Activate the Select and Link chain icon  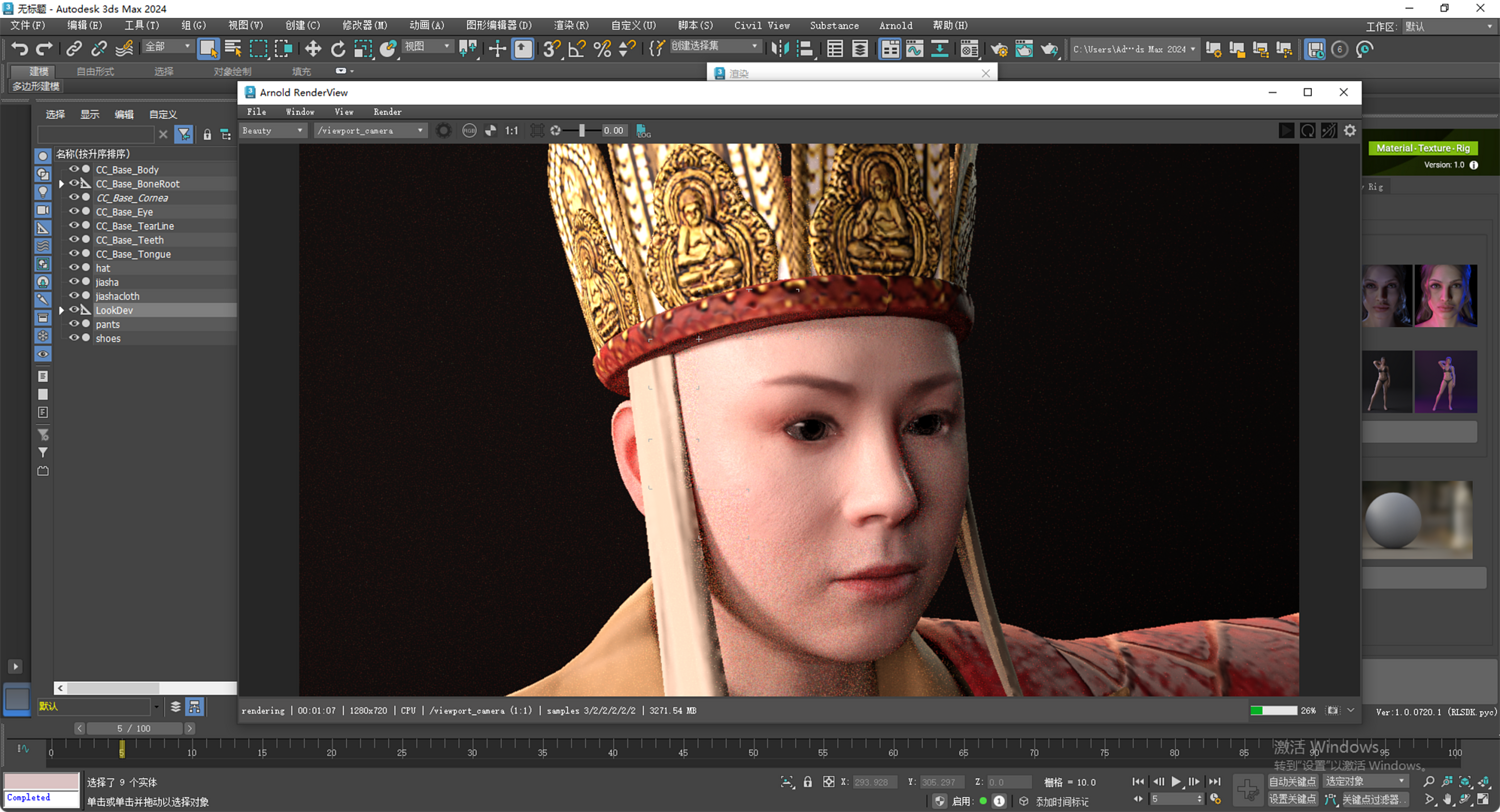point(74,48)
